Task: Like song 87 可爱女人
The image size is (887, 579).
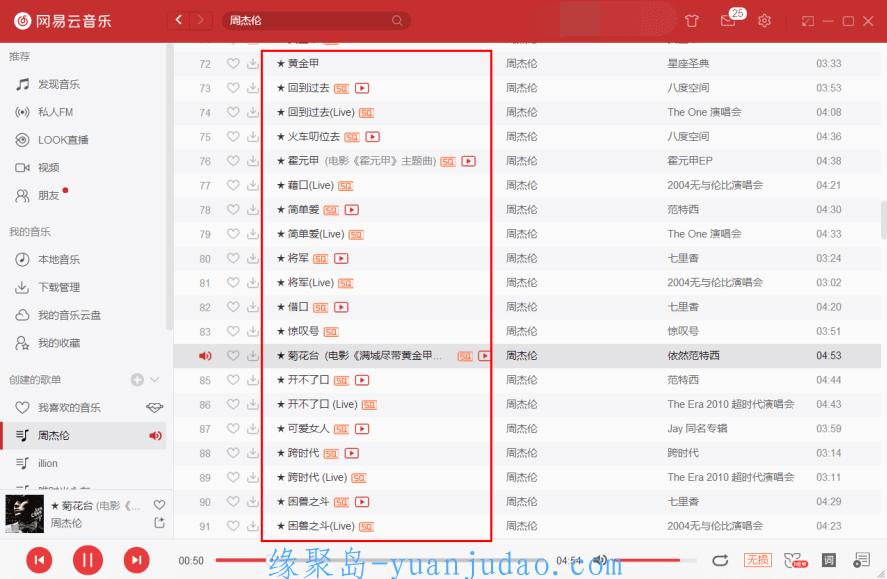Action: (x=232, y=428)
